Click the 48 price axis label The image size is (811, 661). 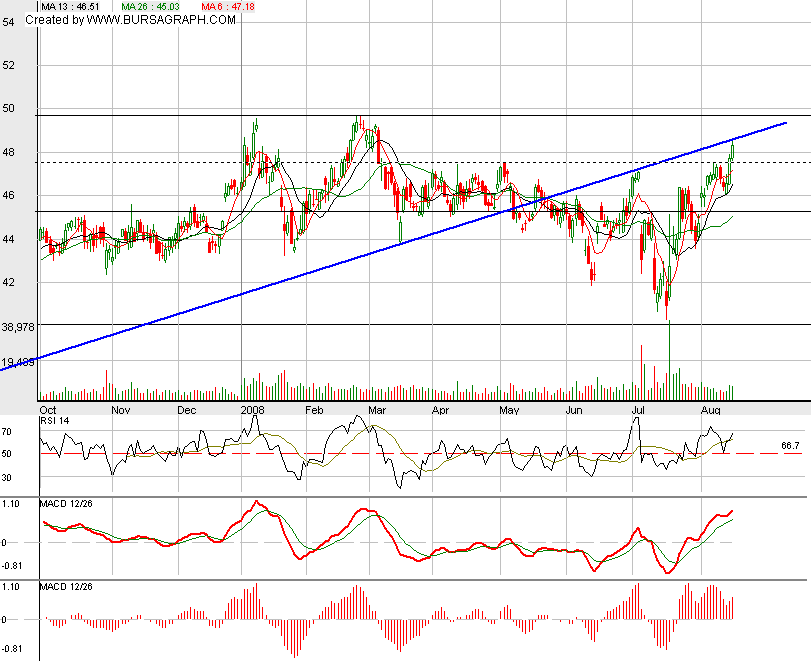[8, 152]
